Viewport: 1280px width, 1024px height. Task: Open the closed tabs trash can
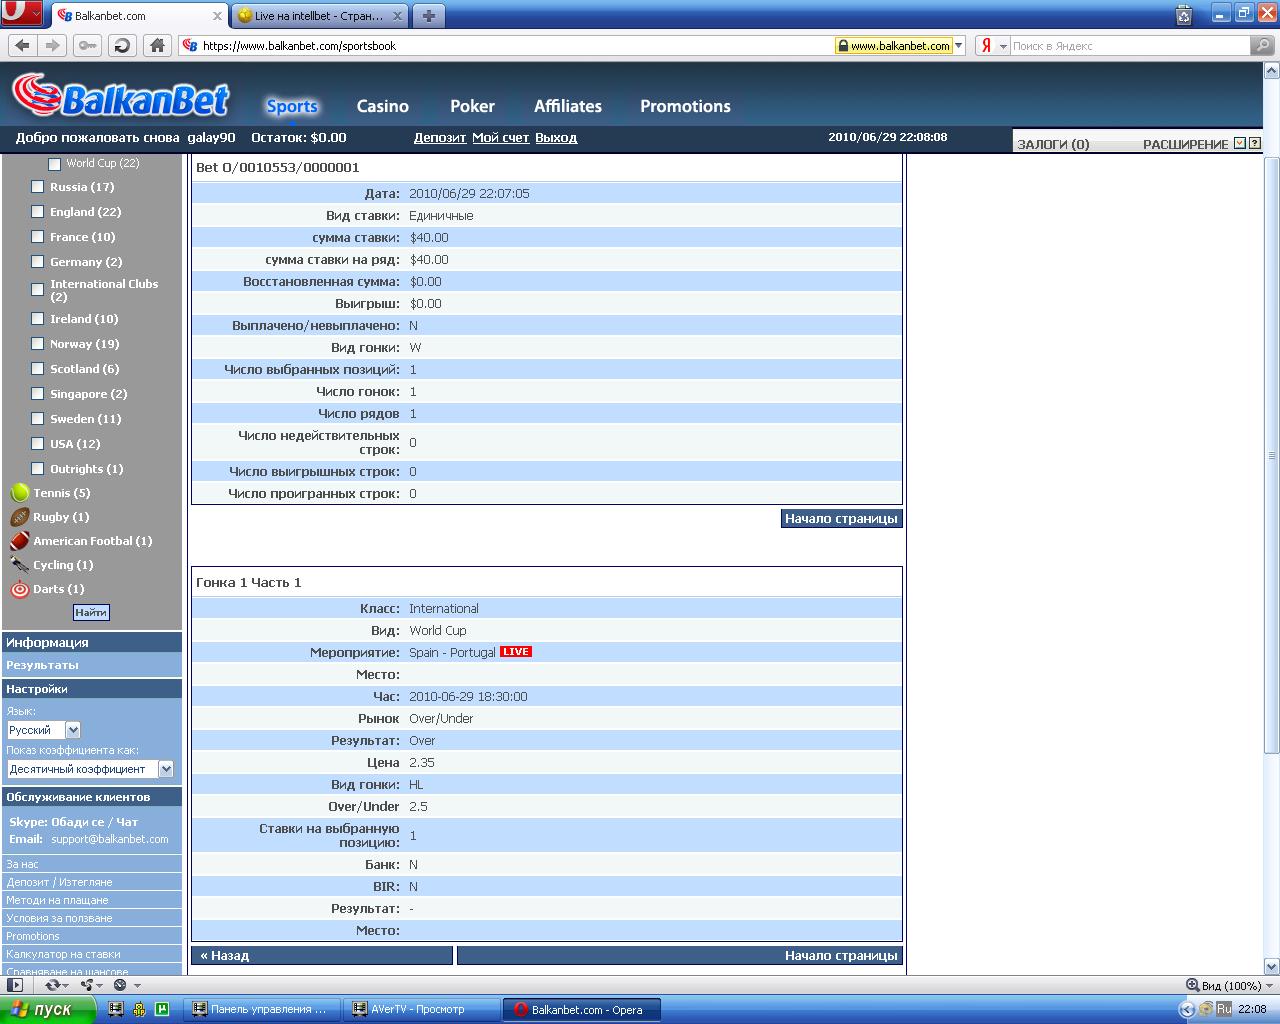[1184, 14]
